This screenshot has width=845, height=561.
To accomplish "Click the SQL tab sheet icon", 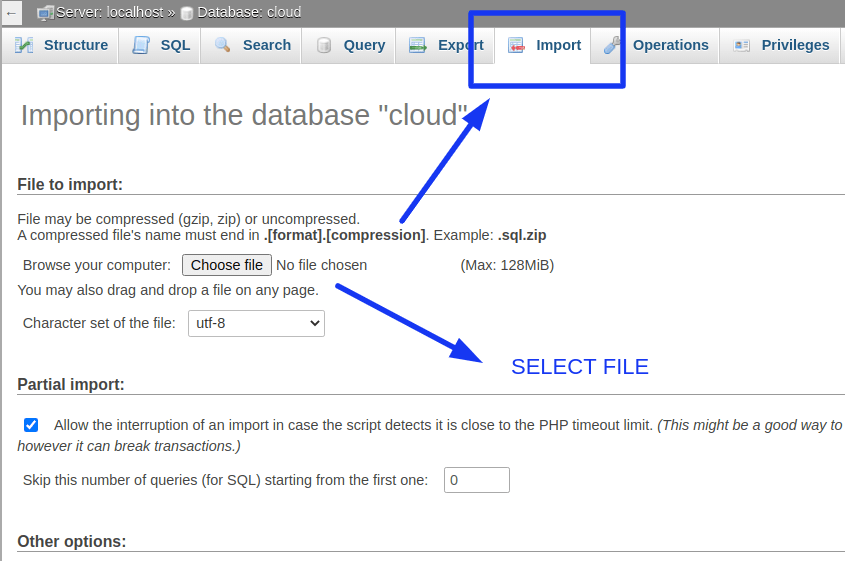I will (x=141, y=45).
